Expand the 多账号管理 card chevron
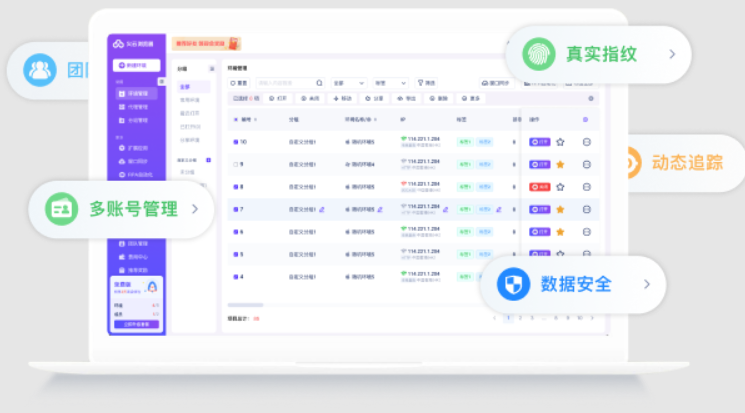 pyautogui.click(x=195, y=209)
